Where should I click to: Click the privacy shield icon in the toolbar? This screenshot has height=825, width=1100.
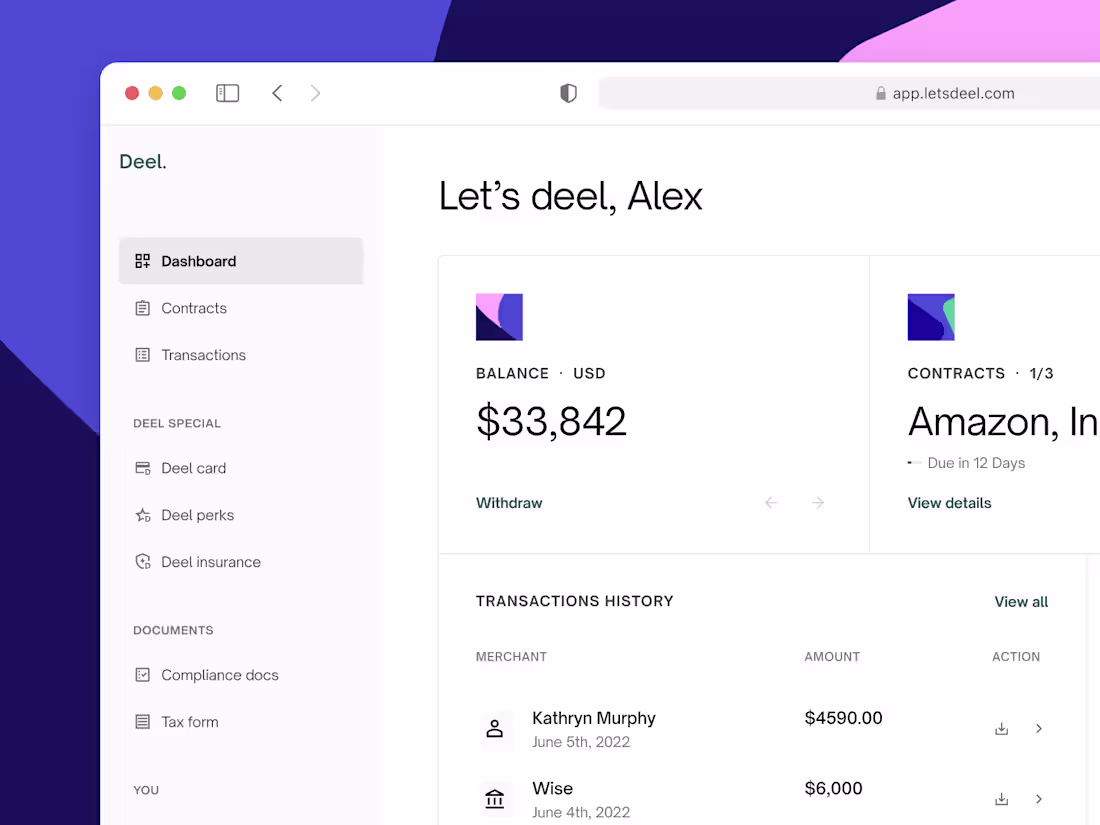(x=568, y=92)
